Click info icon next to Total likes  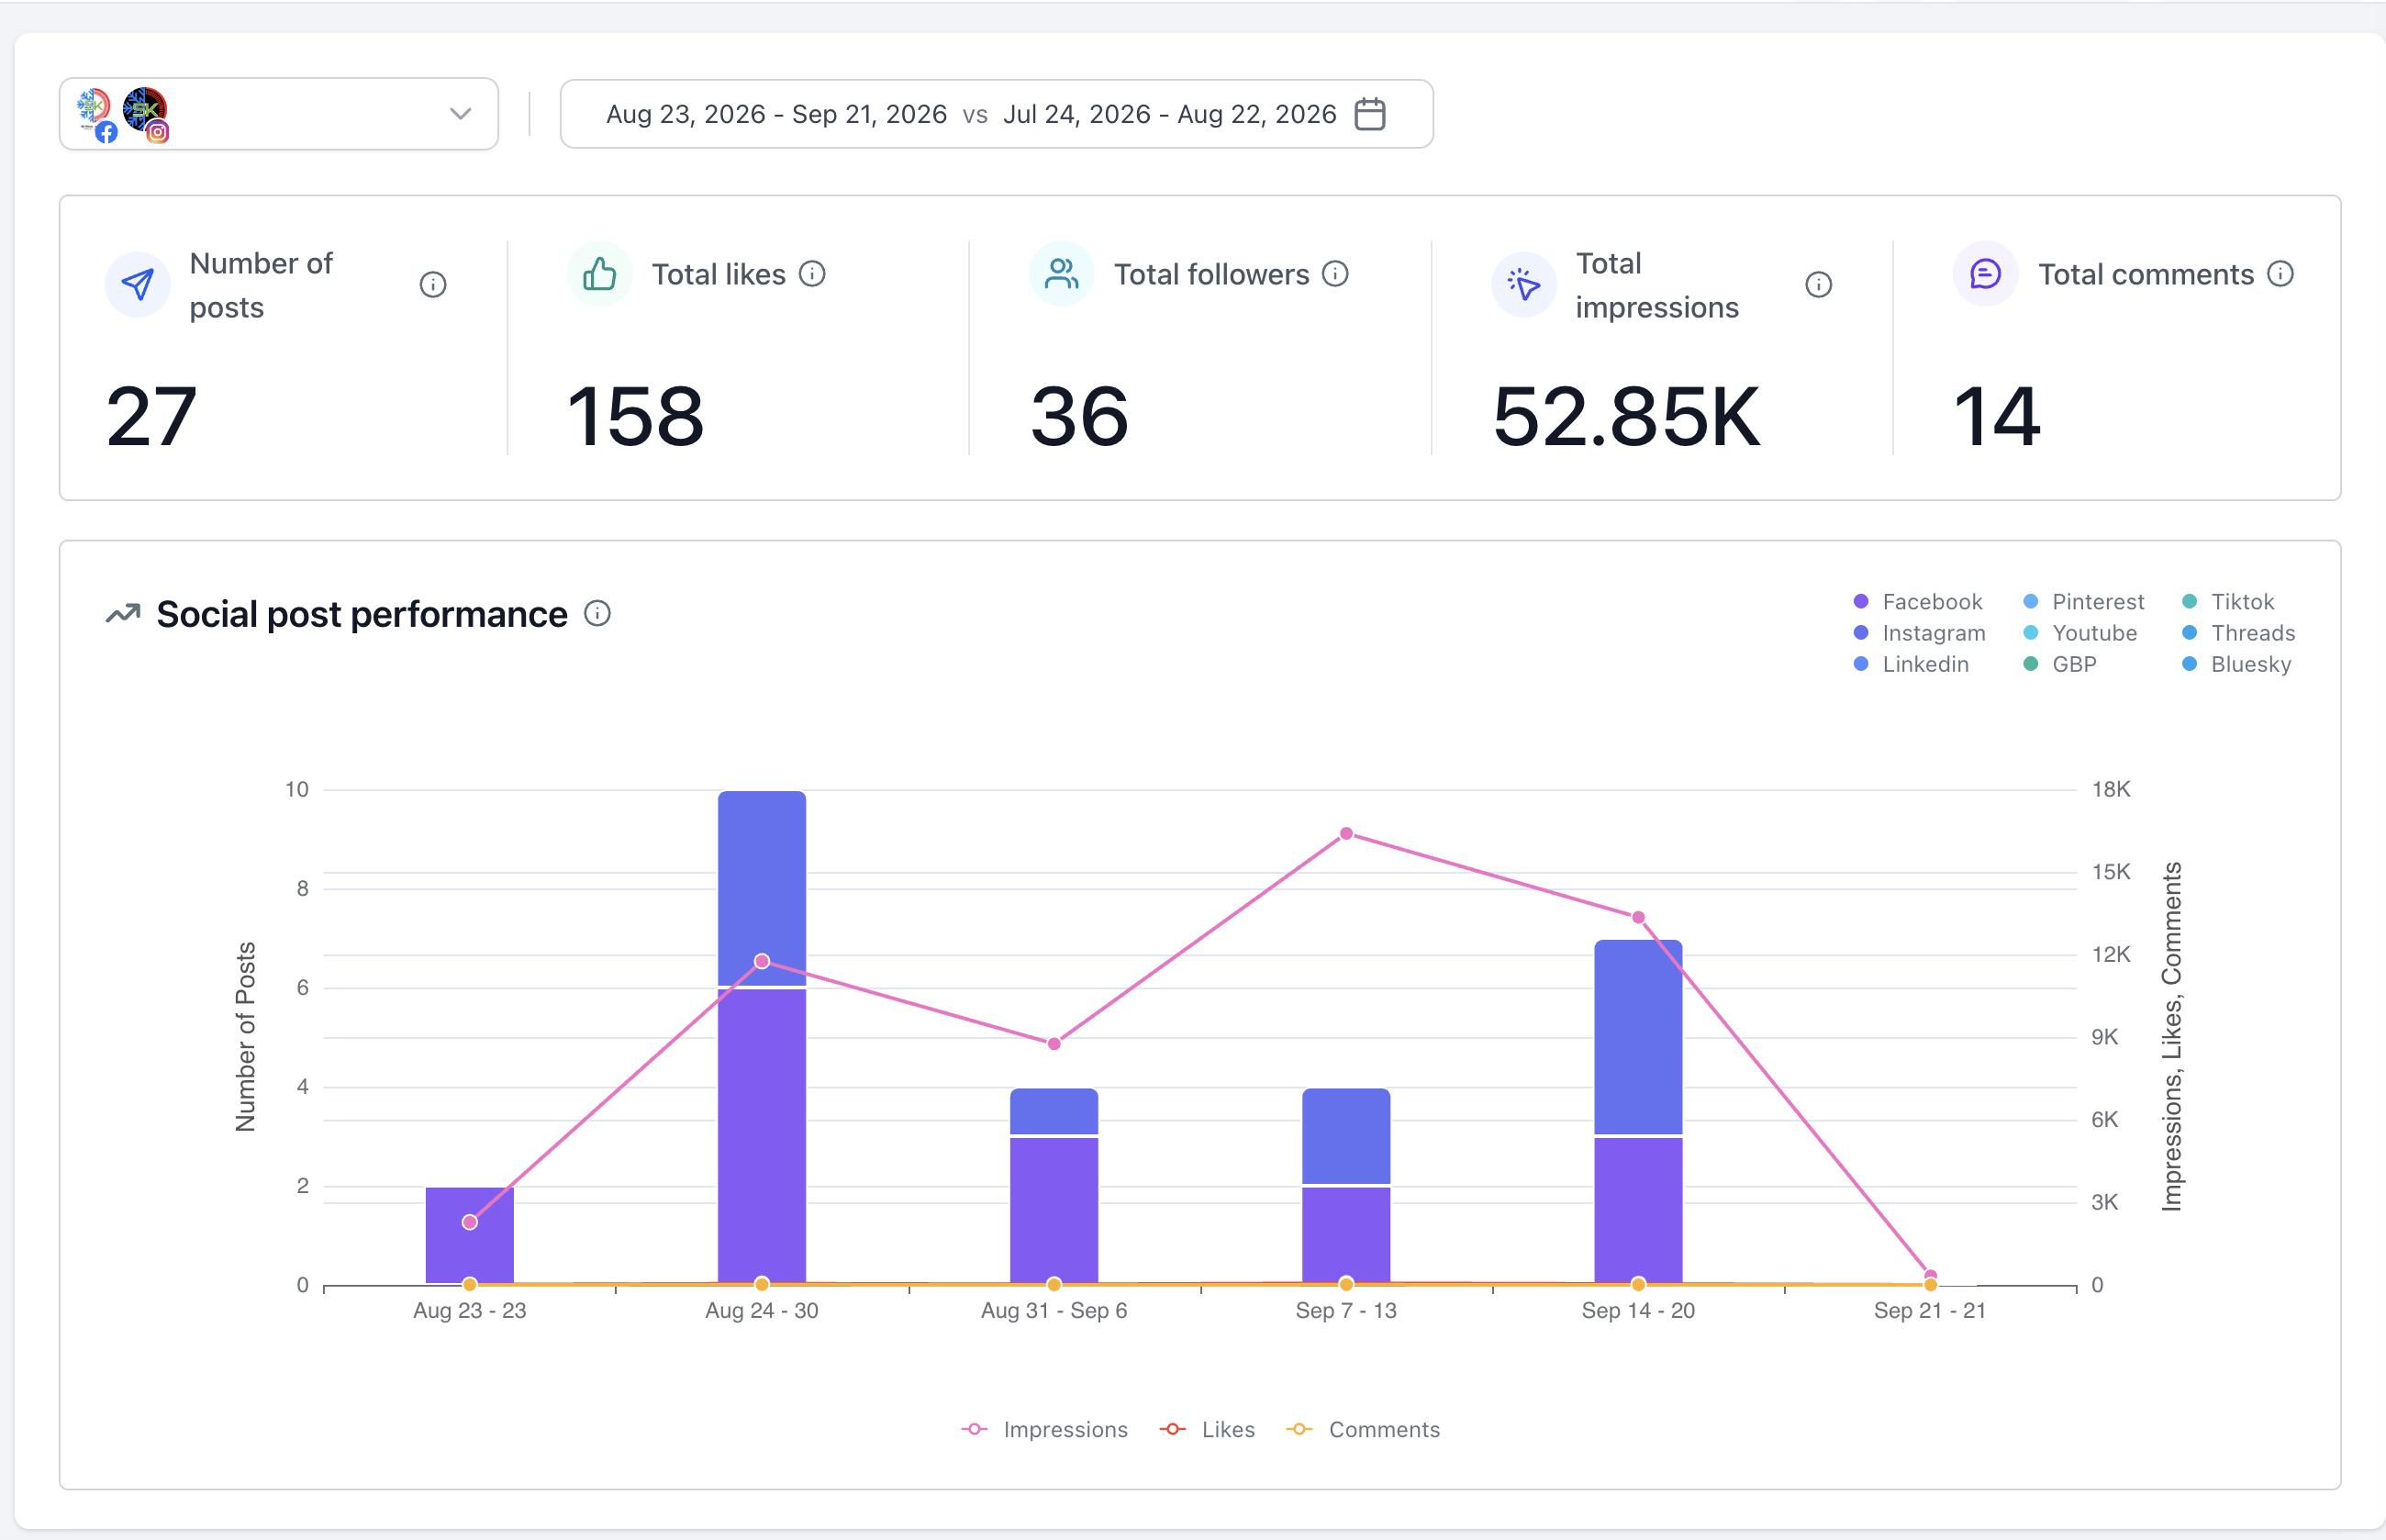click(812, 274)
